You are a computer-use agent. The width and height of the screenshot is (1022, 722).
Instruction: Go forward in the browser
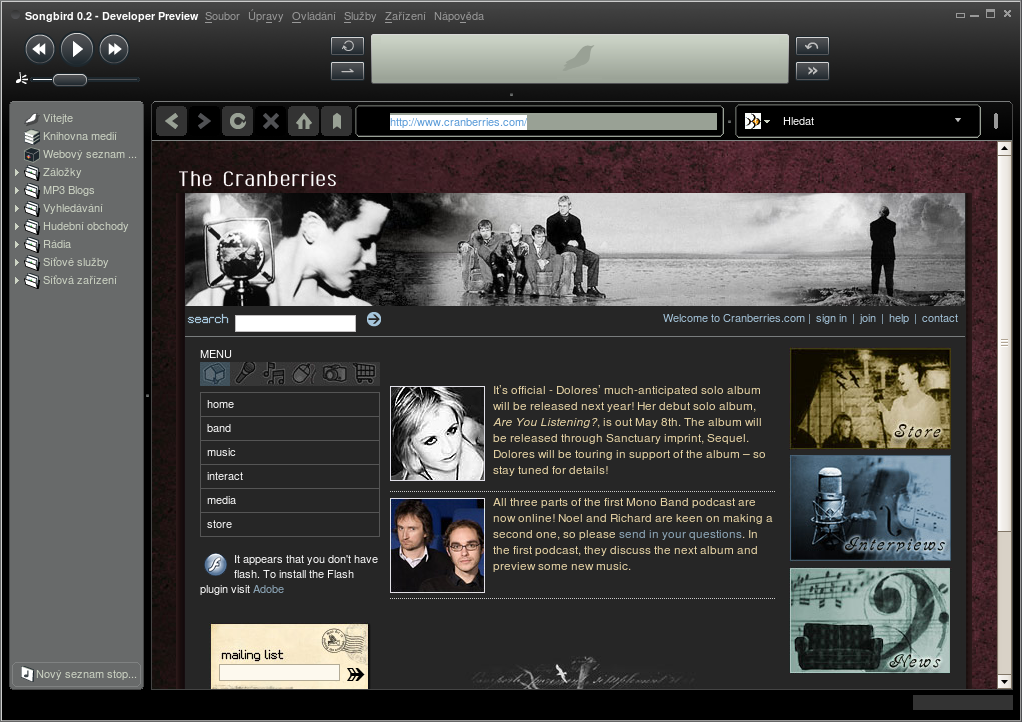[204, 121]
